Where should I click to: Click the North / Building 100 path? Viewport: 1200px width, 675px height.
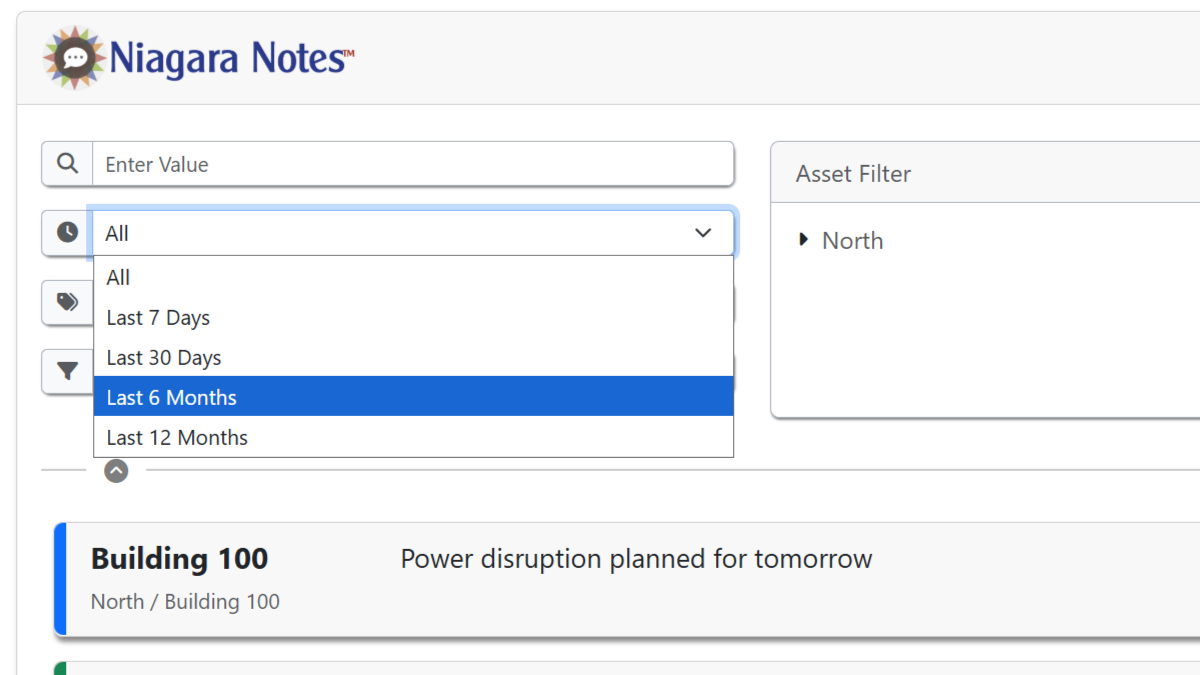coord(185,602)
